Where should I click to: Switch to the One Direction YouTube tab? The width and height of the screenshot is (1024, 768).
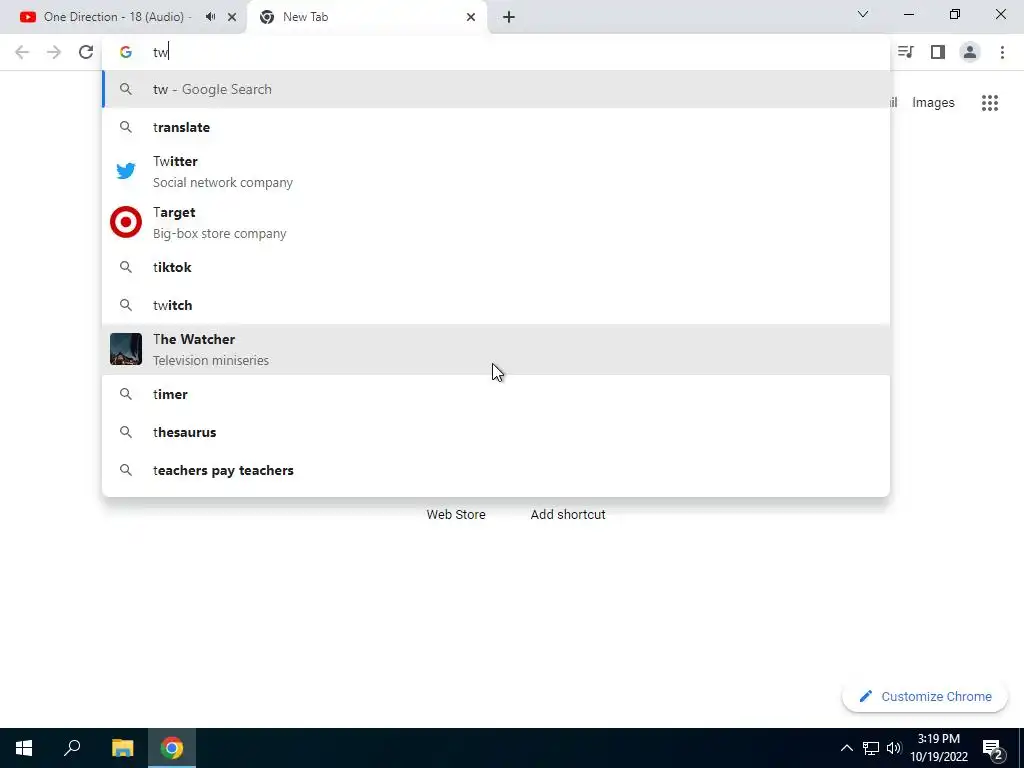118,17
